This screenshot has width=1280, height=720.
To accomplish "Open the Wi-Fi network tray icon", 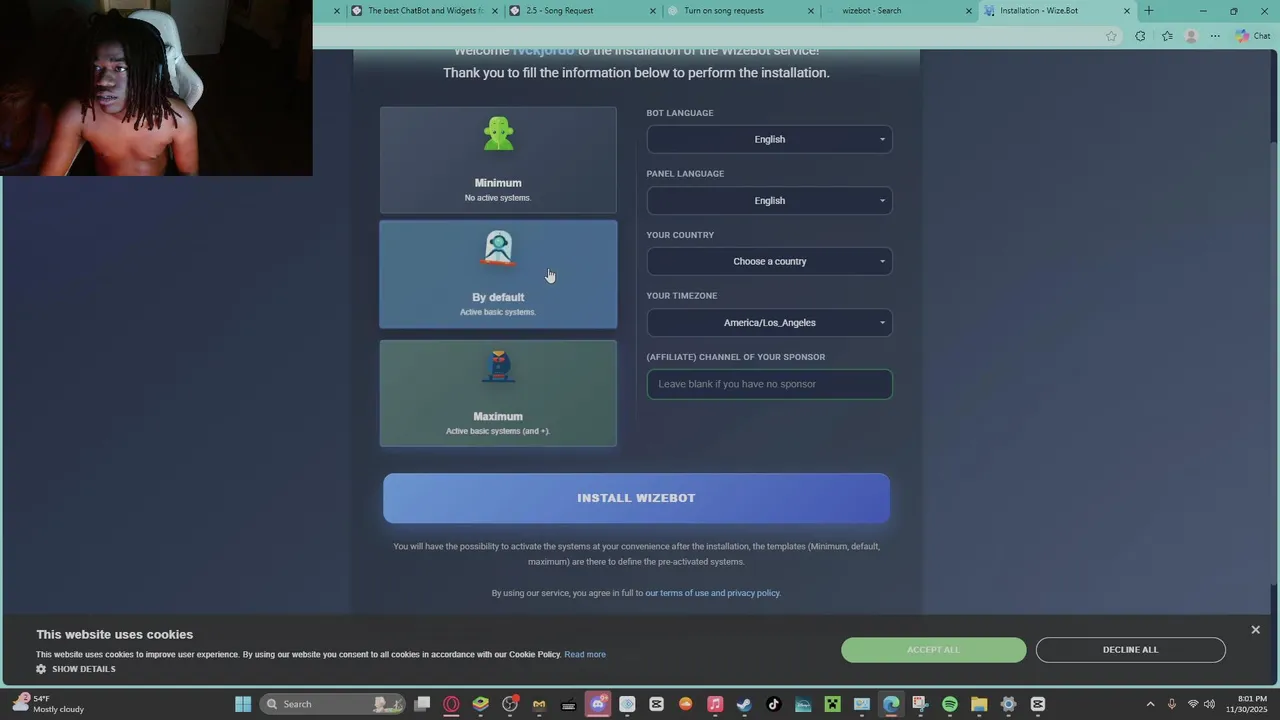I will (x=1193, y=704).
